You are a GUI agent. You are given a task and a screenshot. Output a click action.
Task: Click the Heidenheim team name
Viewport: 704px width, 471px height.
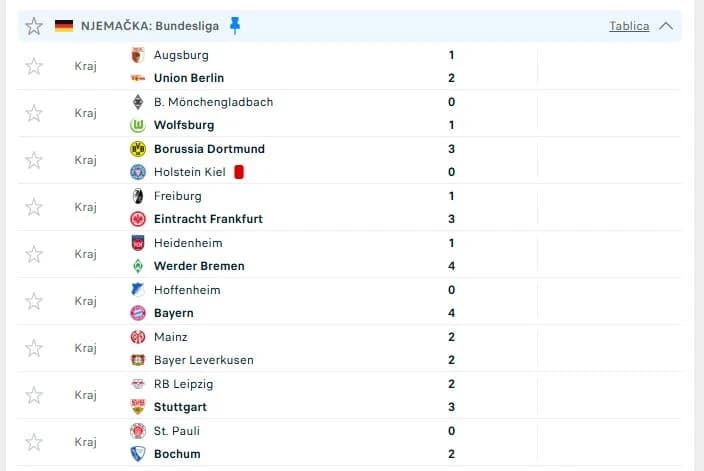tap(188, 243)
